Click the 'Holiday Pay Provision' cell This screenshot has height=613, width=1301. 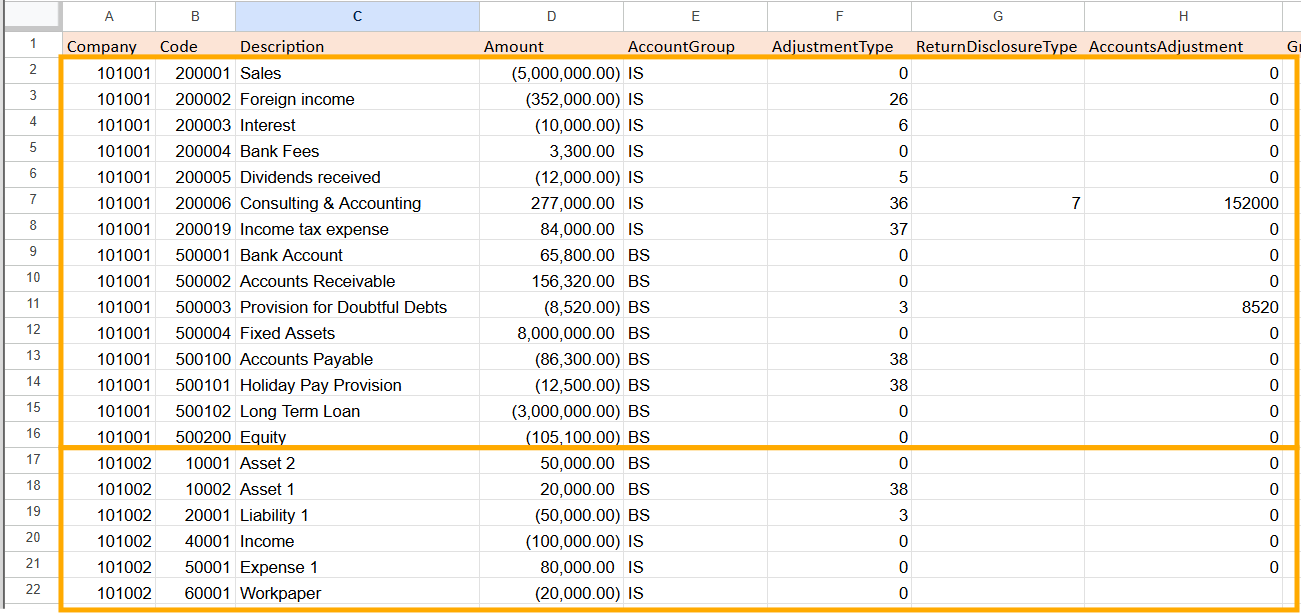(358, 385)
